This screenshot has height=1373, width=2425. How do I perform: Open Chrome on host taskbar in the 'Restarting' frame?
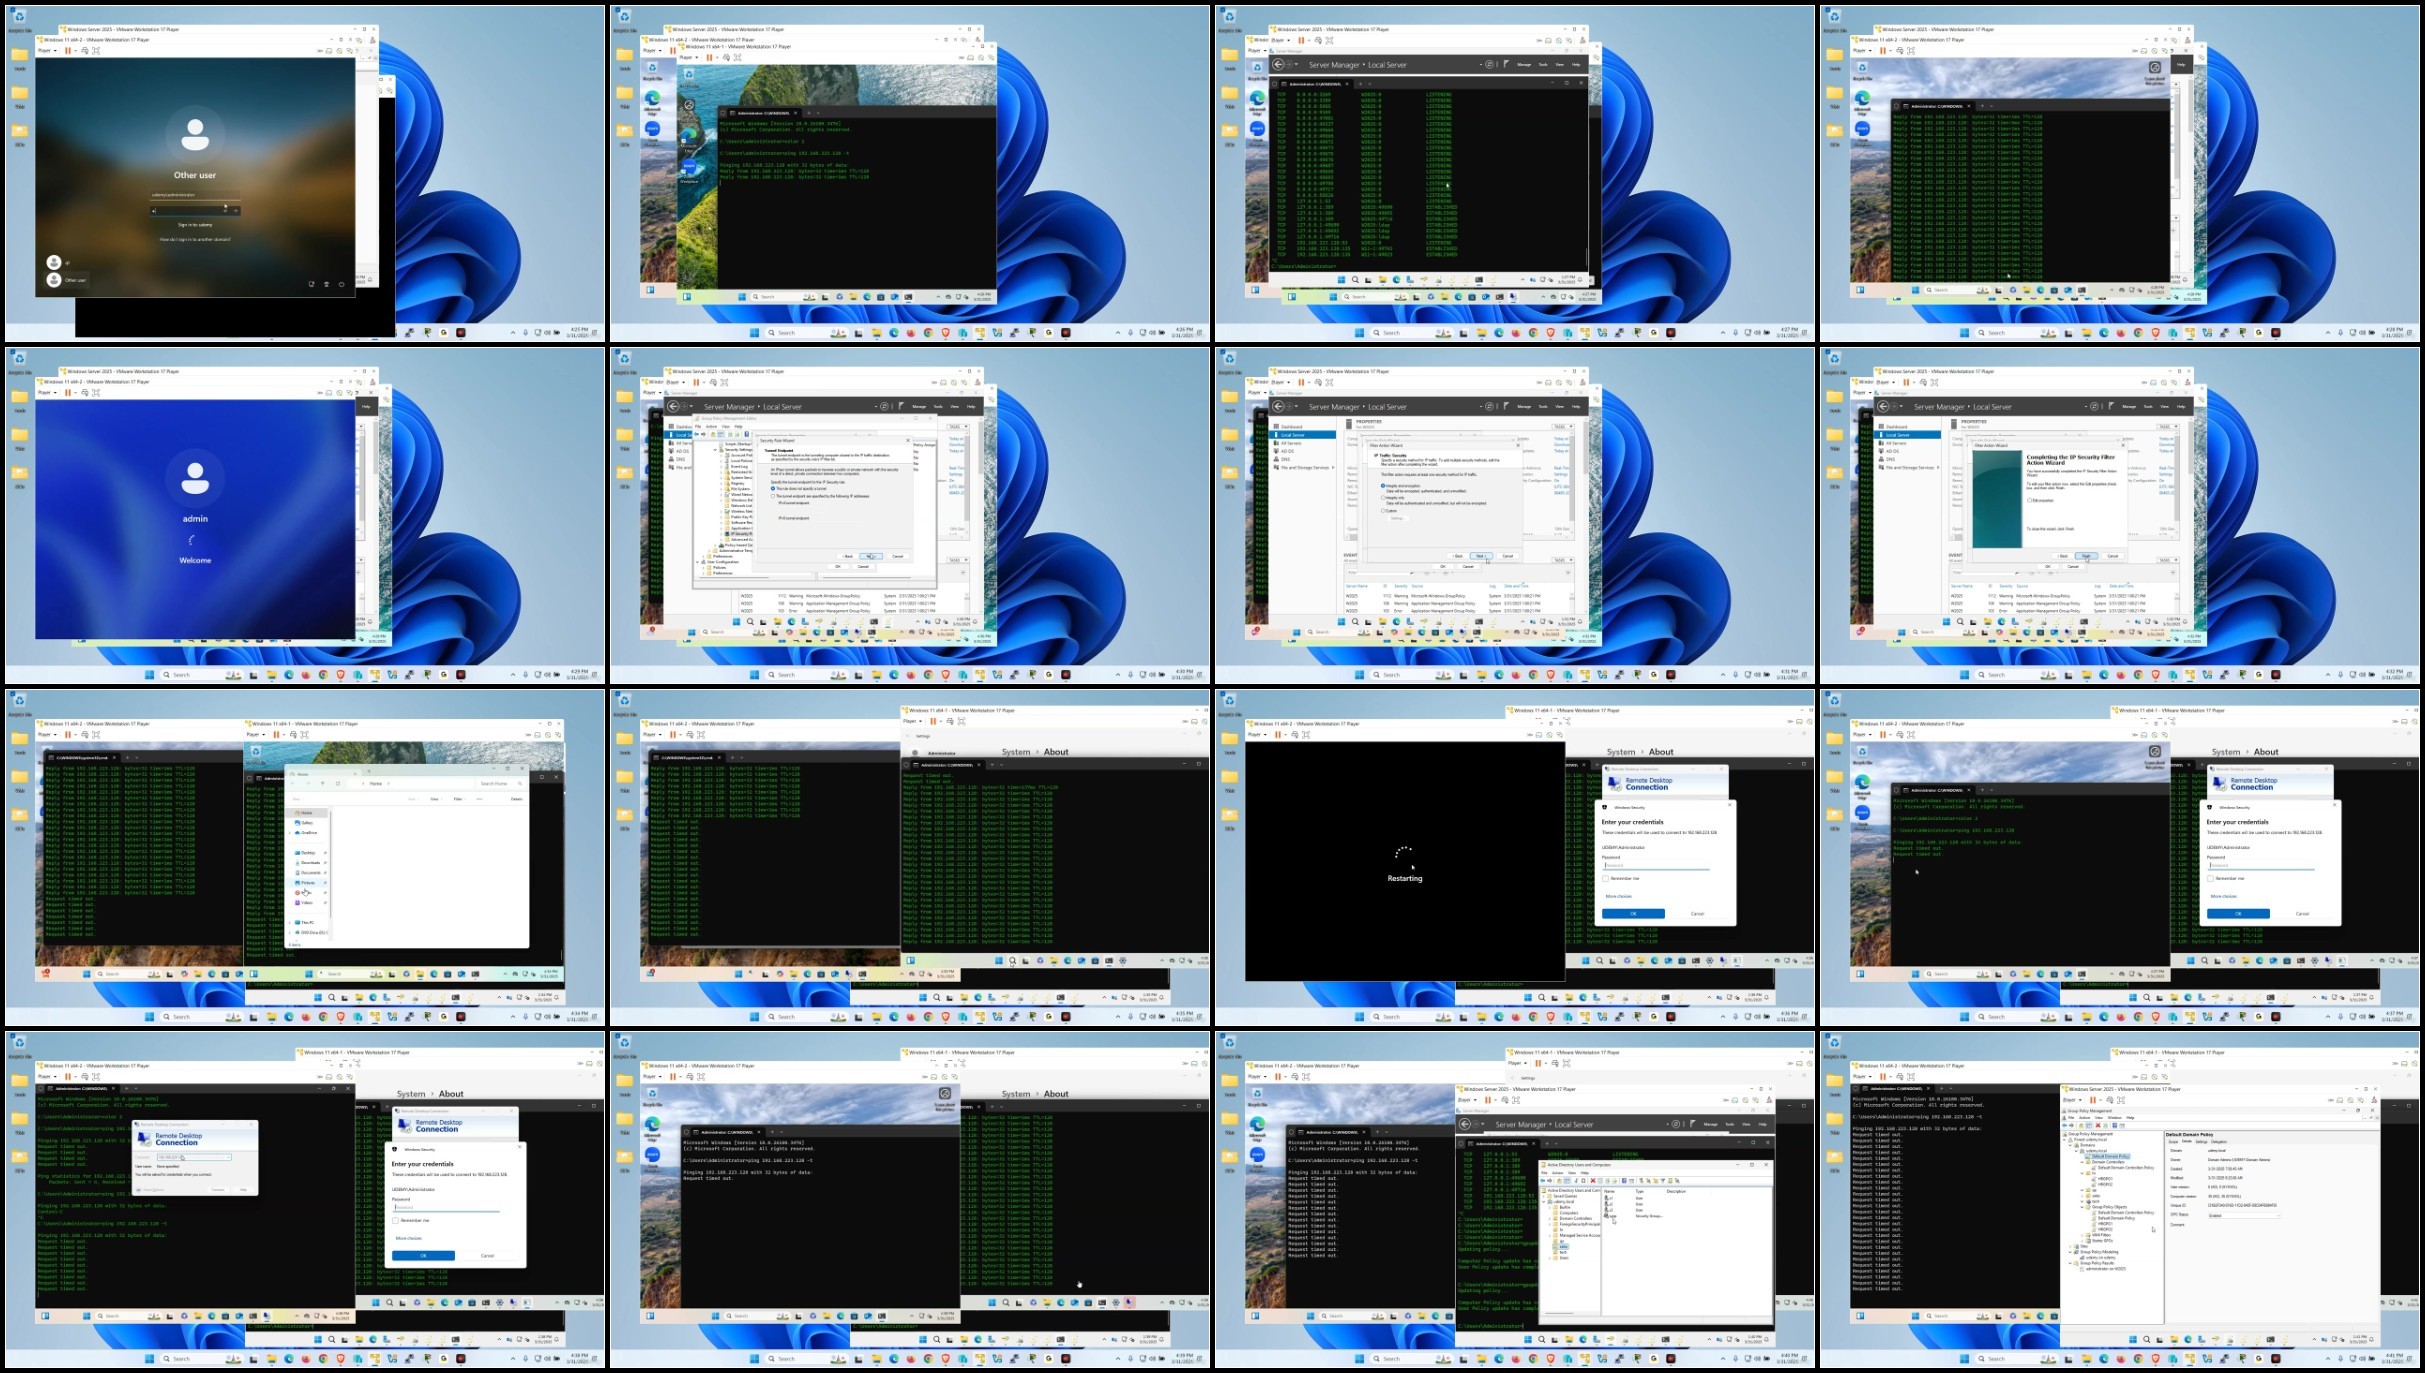pos(1532,1016)
